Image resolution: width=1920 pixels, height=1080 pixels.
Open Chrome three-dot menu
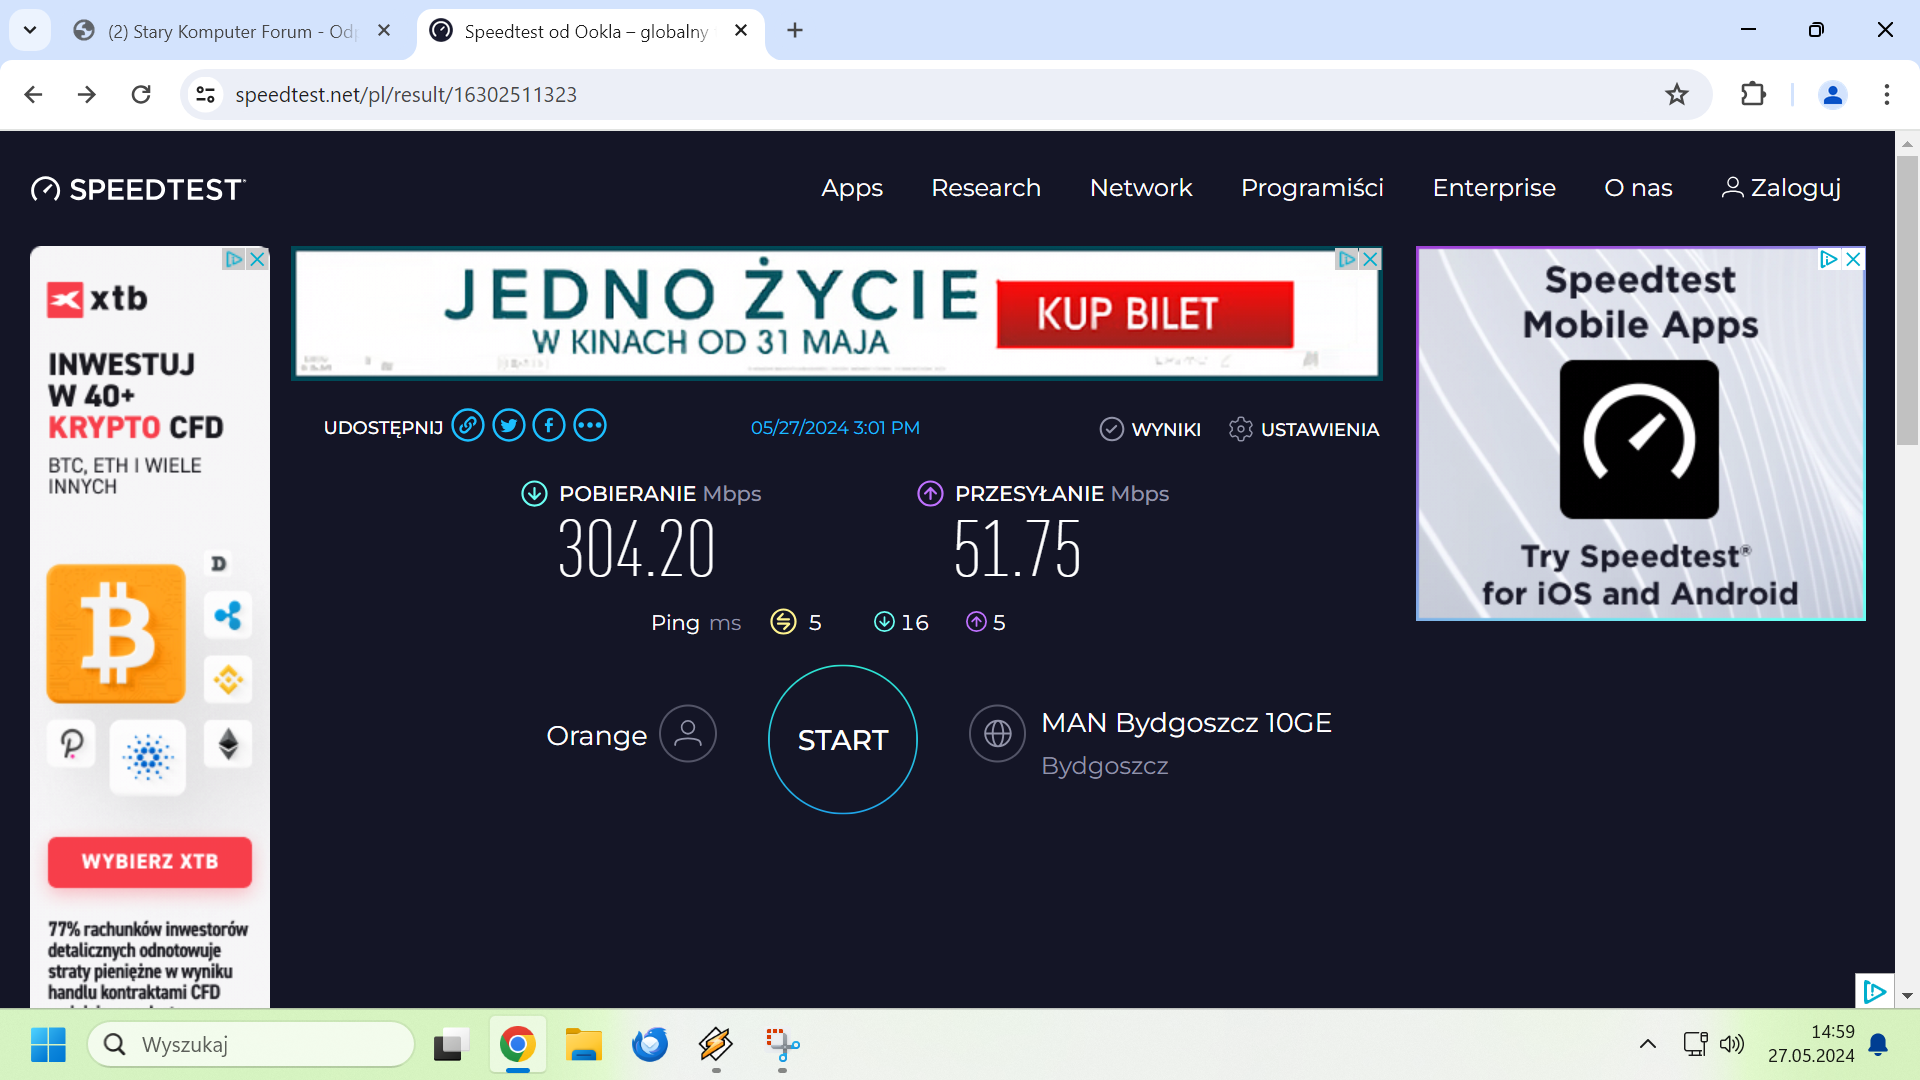1887,94
